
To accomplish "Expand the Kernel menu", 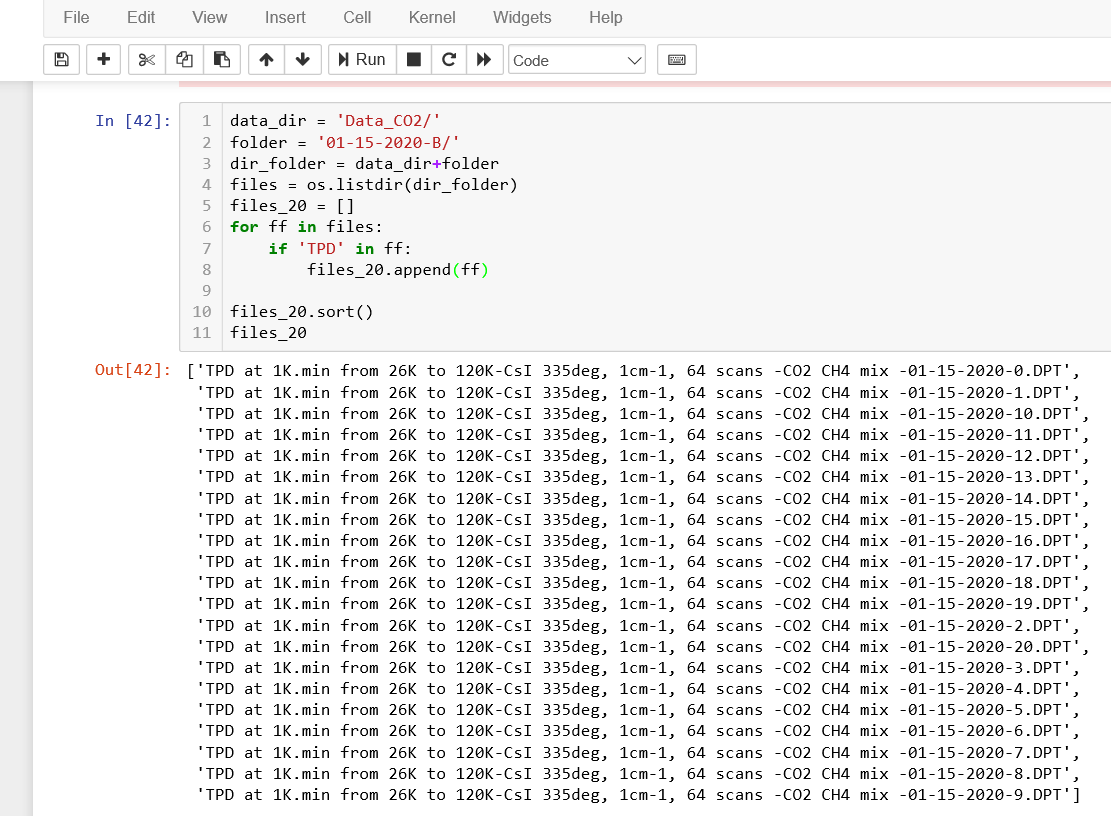I will tap(431, 17).
